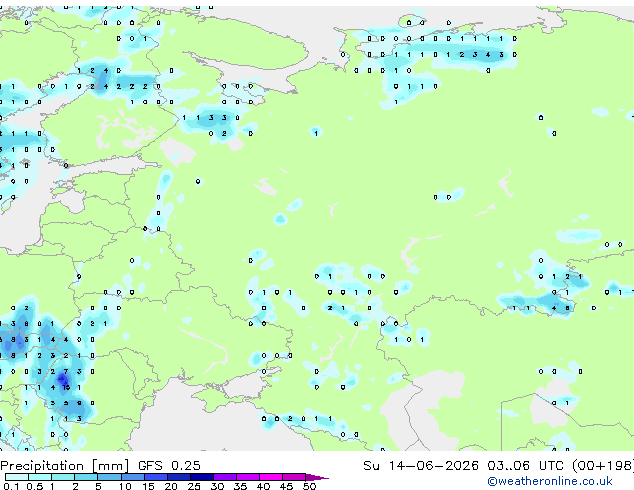Viewport: 634px width, 490px height.
Task: Select legend swatch between 5 and 10
Action: [109, 477]
